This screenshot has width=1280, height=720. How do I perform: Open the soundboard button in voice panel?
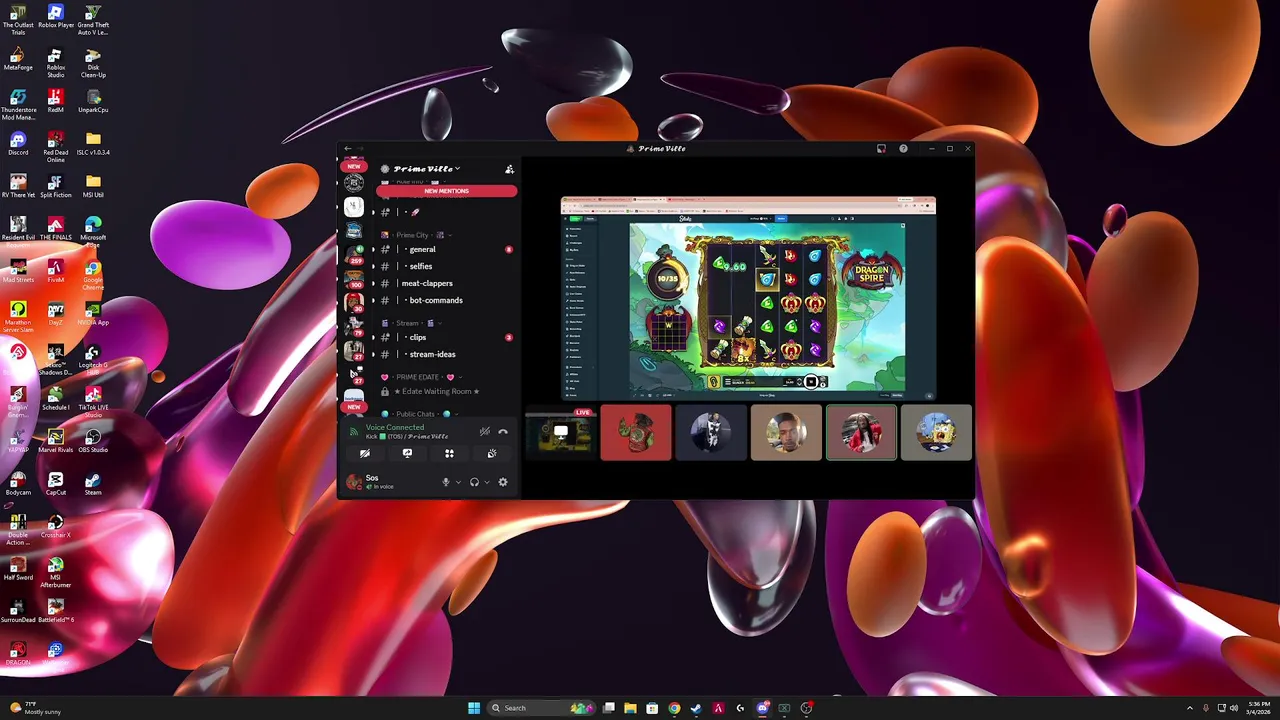point(491,453)
